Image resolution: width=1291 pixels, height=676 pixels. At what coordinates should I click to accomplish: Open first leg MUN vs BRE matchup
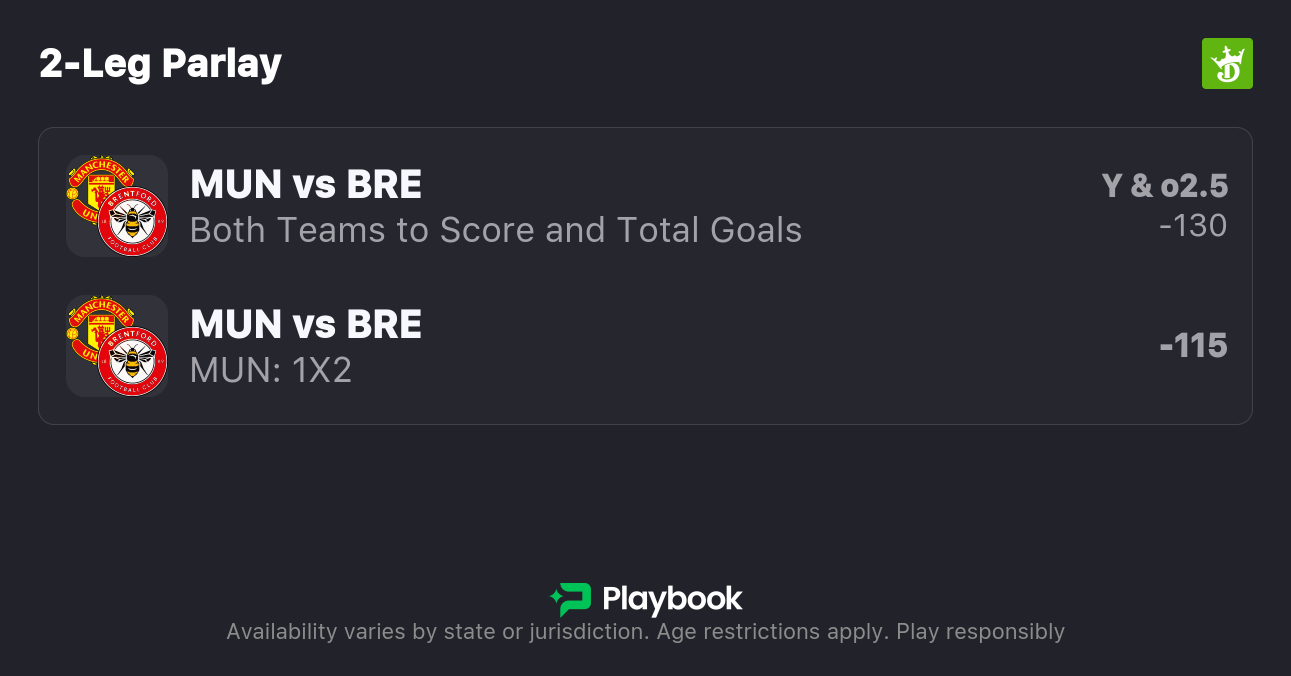(306, 185)
